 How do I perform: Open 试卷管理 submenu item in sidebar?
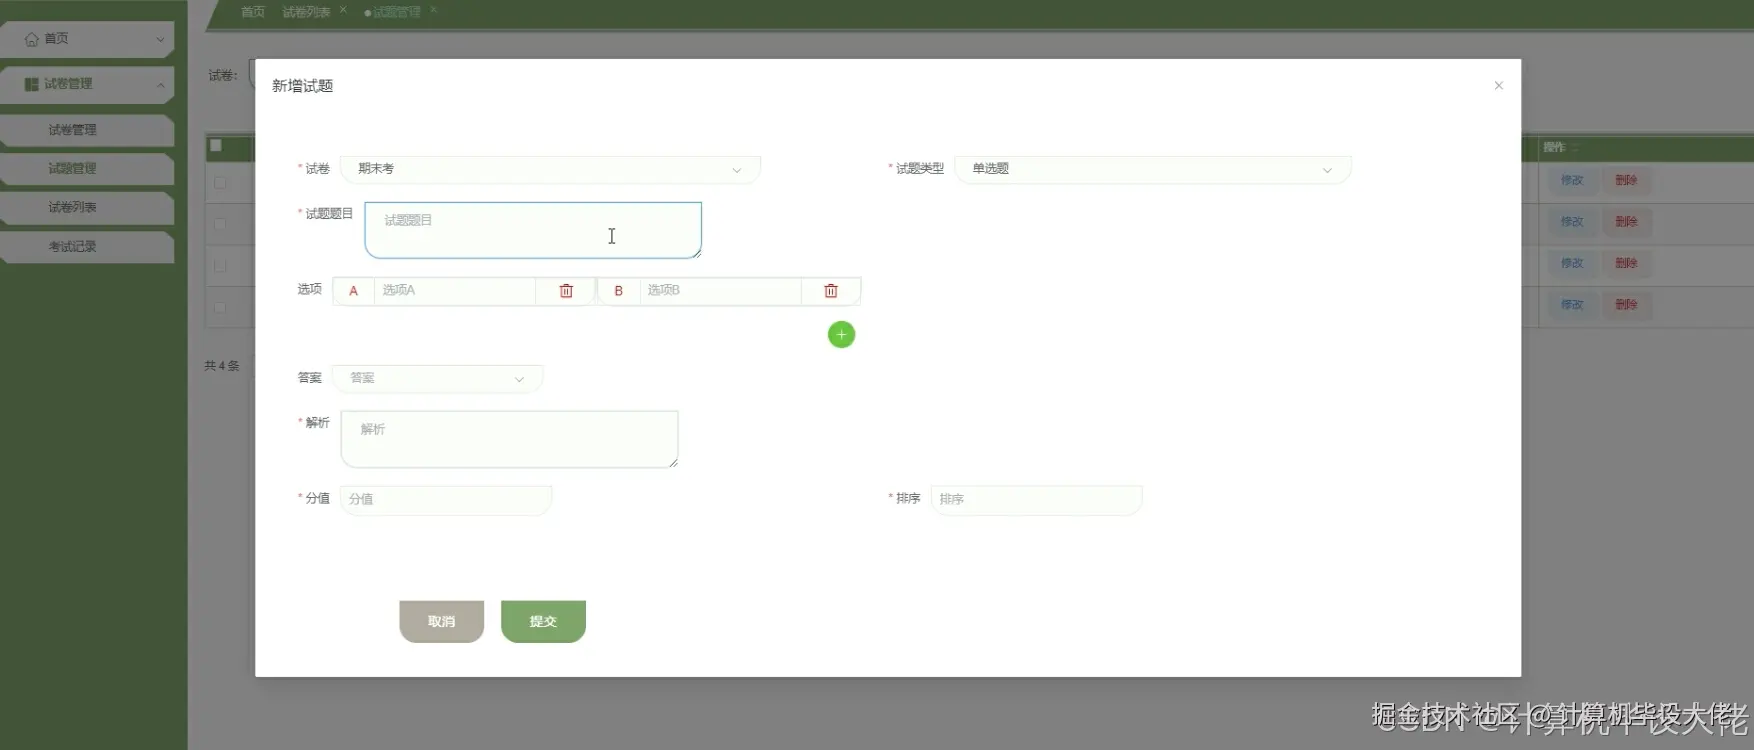[87, 130]
